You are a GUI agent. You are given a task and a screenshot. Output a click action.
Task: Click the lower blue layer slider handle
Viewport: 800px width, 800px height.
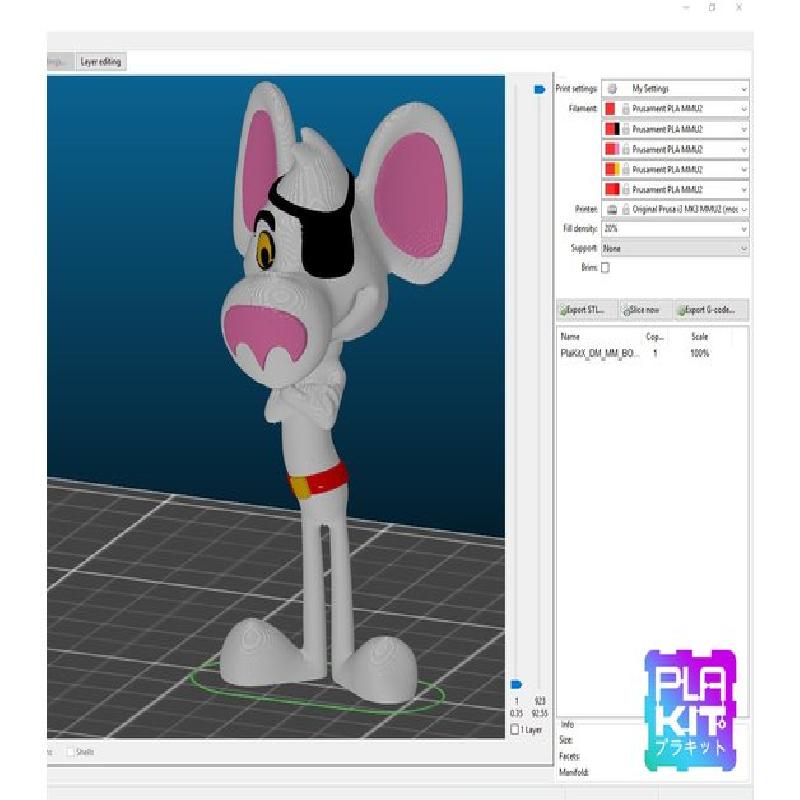point(516,684)
